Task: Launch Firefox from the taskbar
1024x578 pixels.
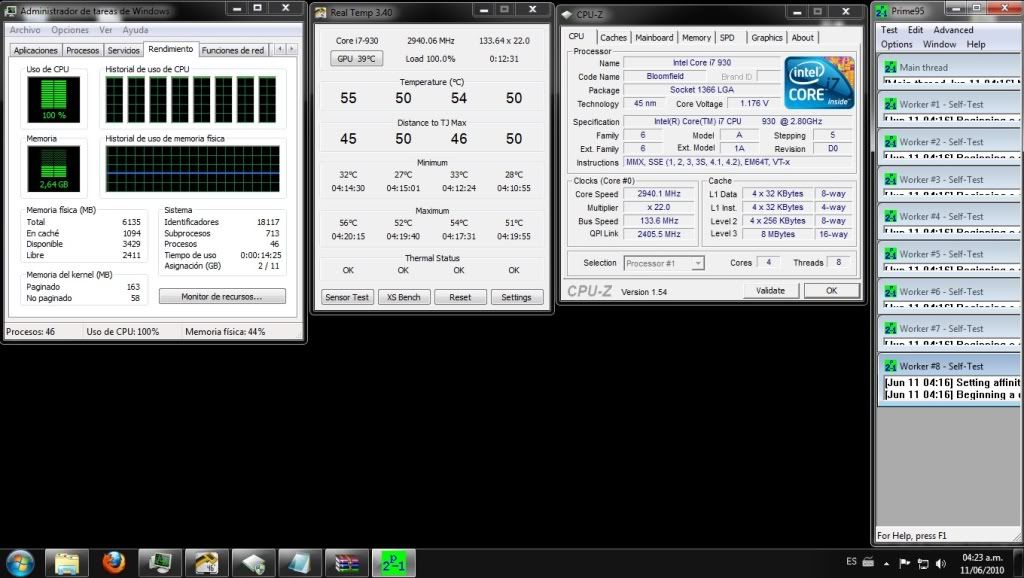Action: click(x=114, y=563)
